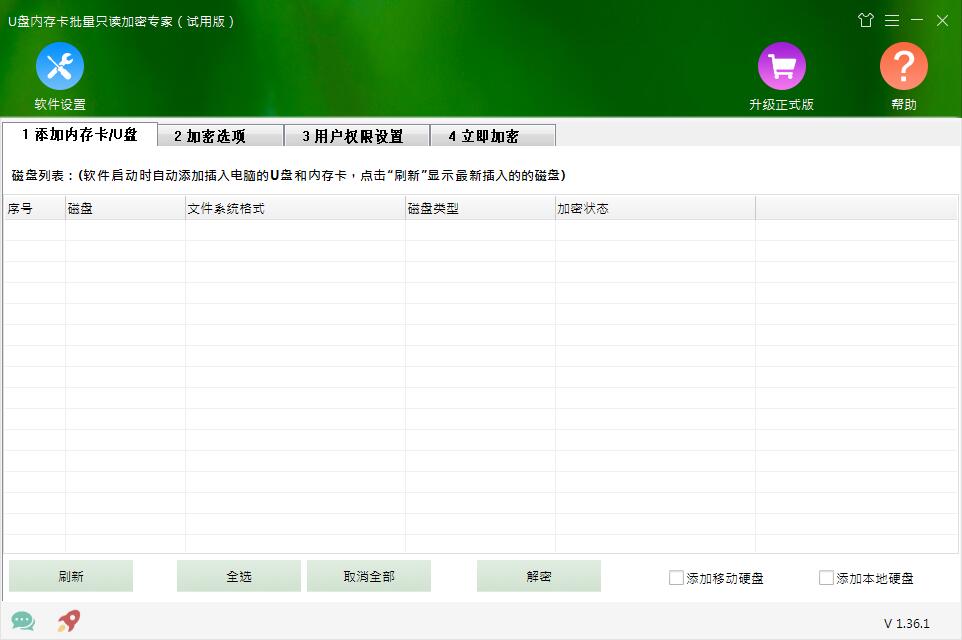Switch to tab 1 添加内存卡/U盘

point(80,134)
